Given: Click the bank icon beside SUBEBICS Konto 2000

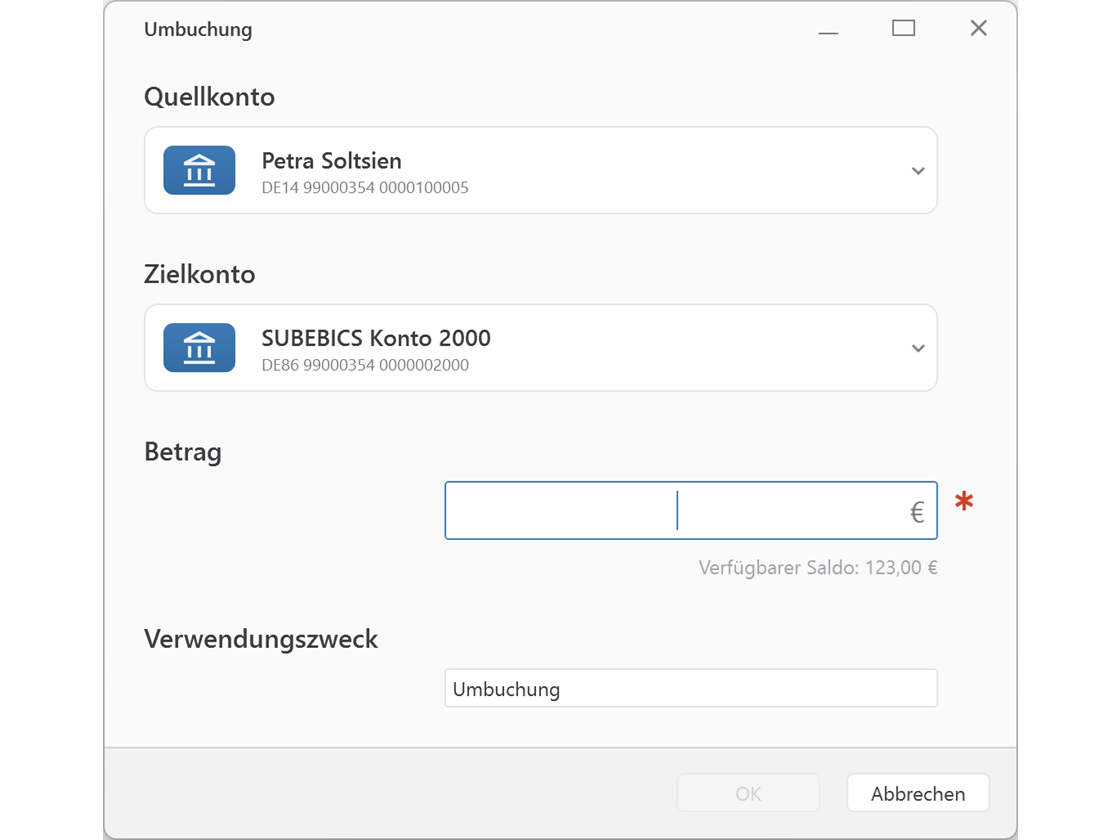Looking at the screenshot, I should (x=199, y=347).
